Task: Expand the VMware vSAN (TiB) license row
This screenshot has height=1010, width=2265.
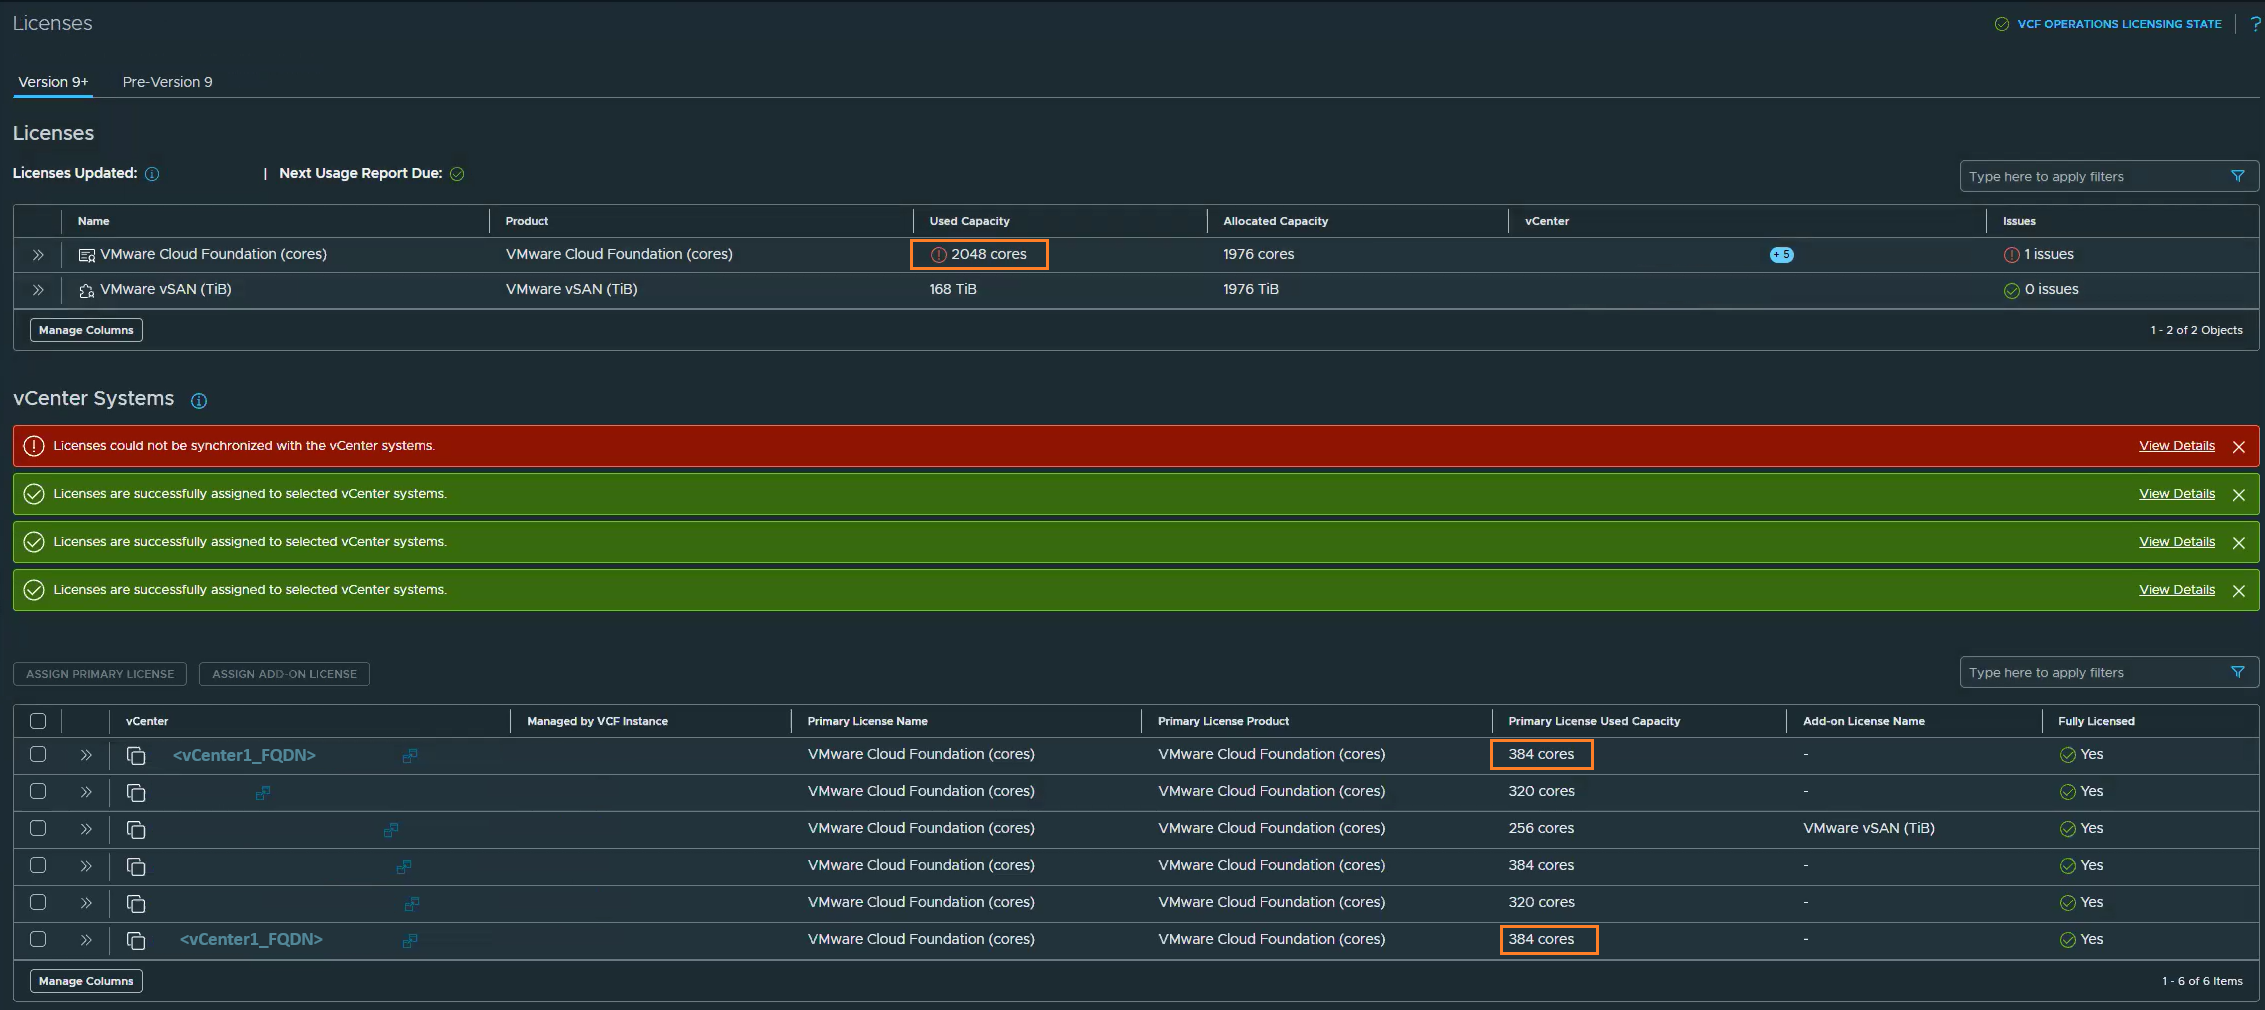Action: 38,290
